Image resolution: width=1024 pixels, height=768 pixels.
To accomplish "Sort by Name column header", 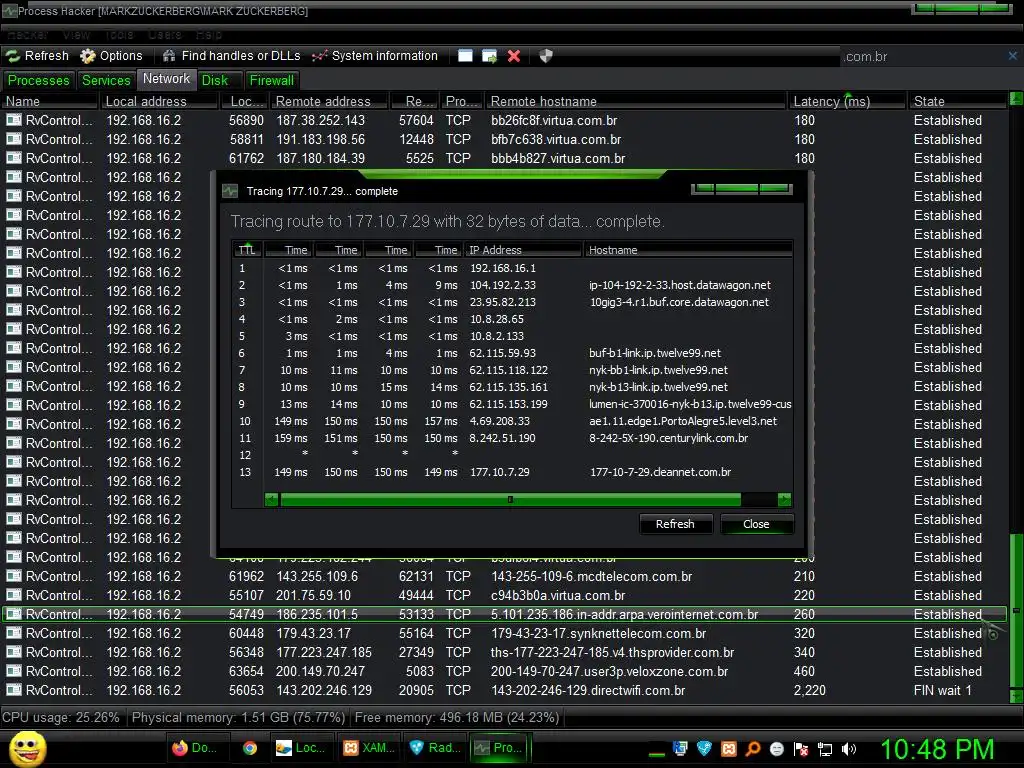I will pos(50,101).
